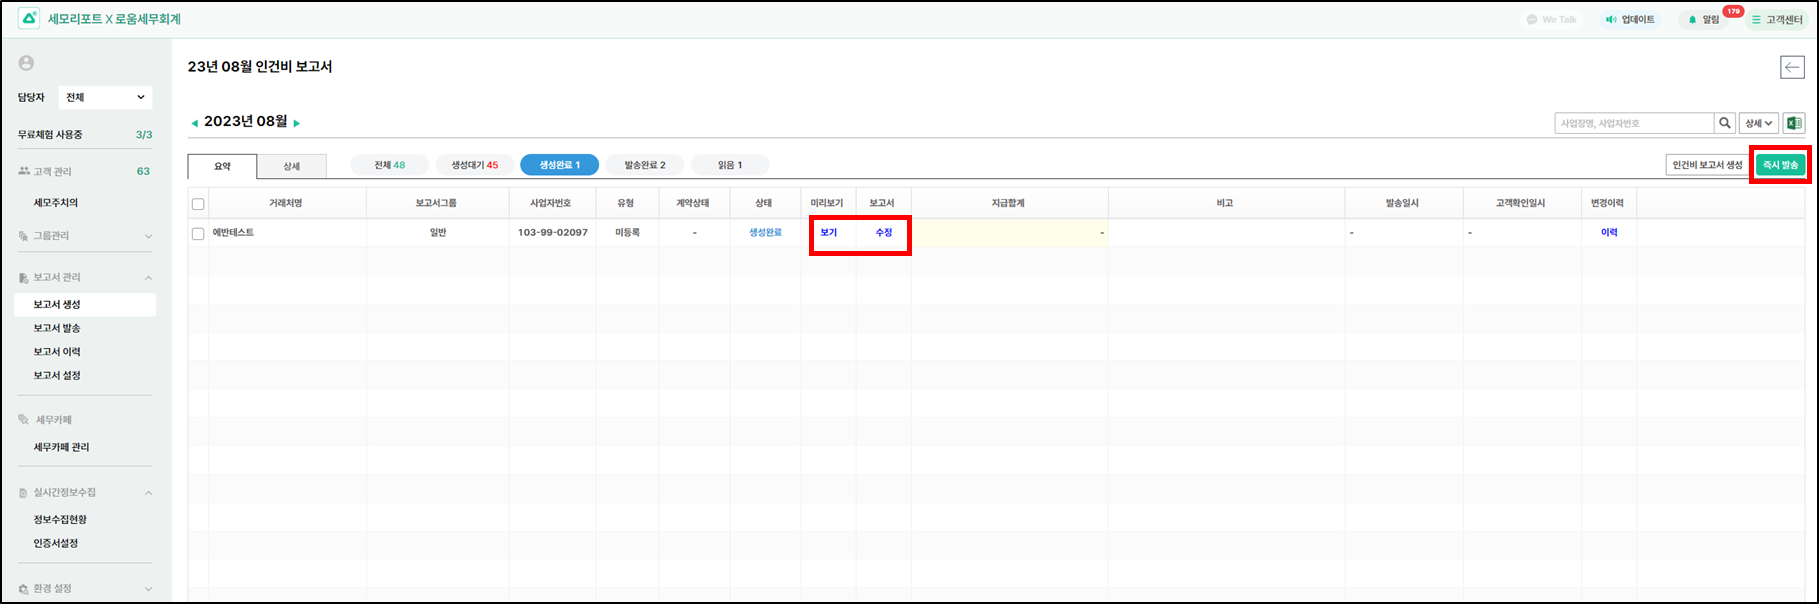Click the 즉시 발송 button

tap(1780, 165)
